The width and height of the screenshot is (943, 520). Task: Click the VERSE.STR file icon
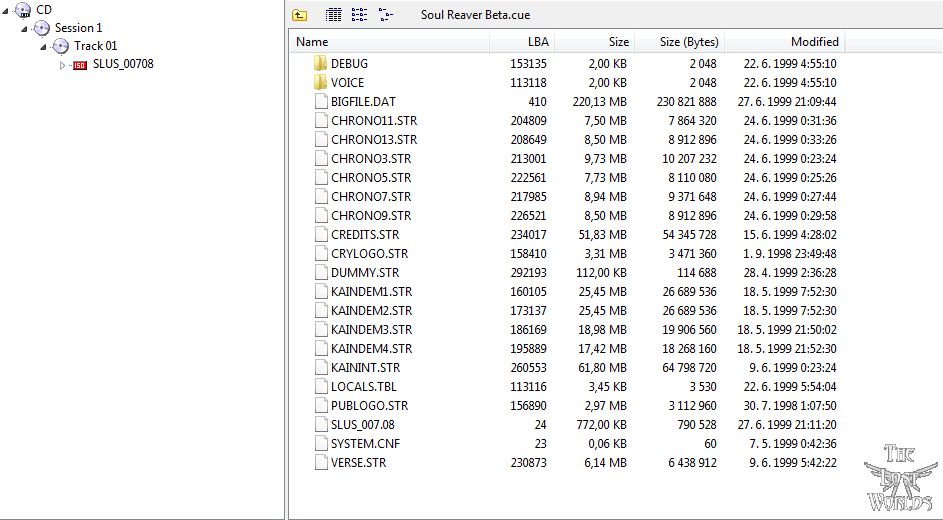pos(321,462)
